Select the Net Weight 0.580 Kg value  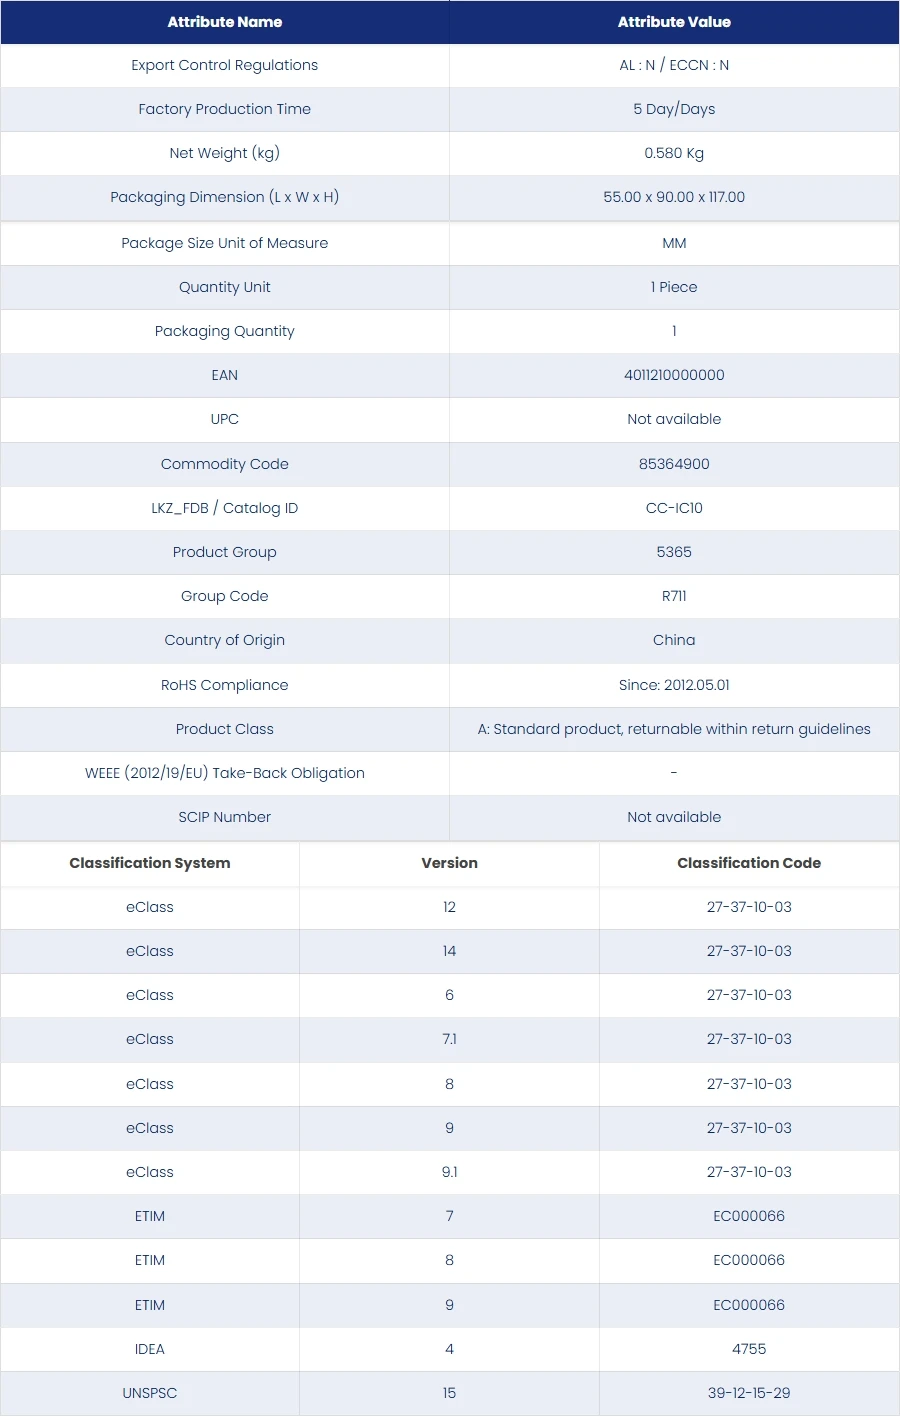tap(674, 153)
